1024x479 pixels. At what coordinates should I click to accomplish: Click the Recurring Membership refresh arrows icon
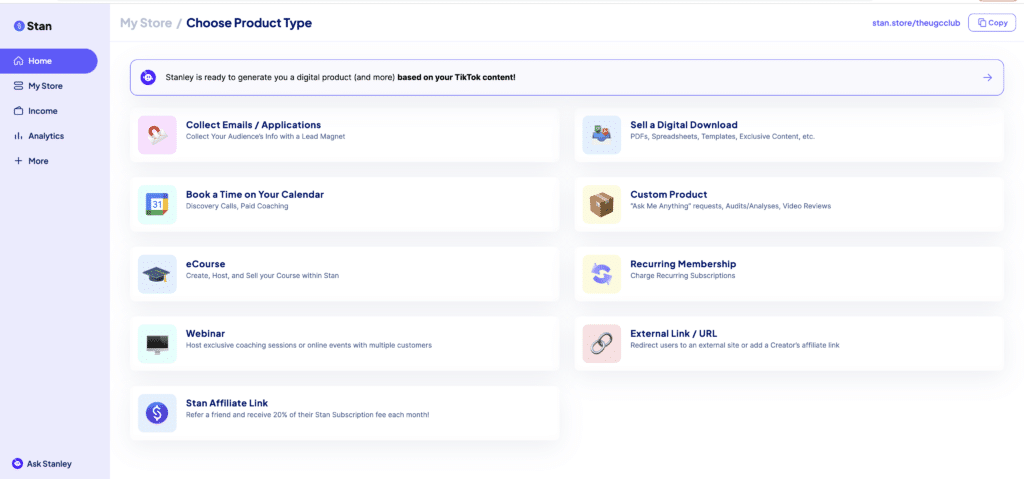pos(601,274)
